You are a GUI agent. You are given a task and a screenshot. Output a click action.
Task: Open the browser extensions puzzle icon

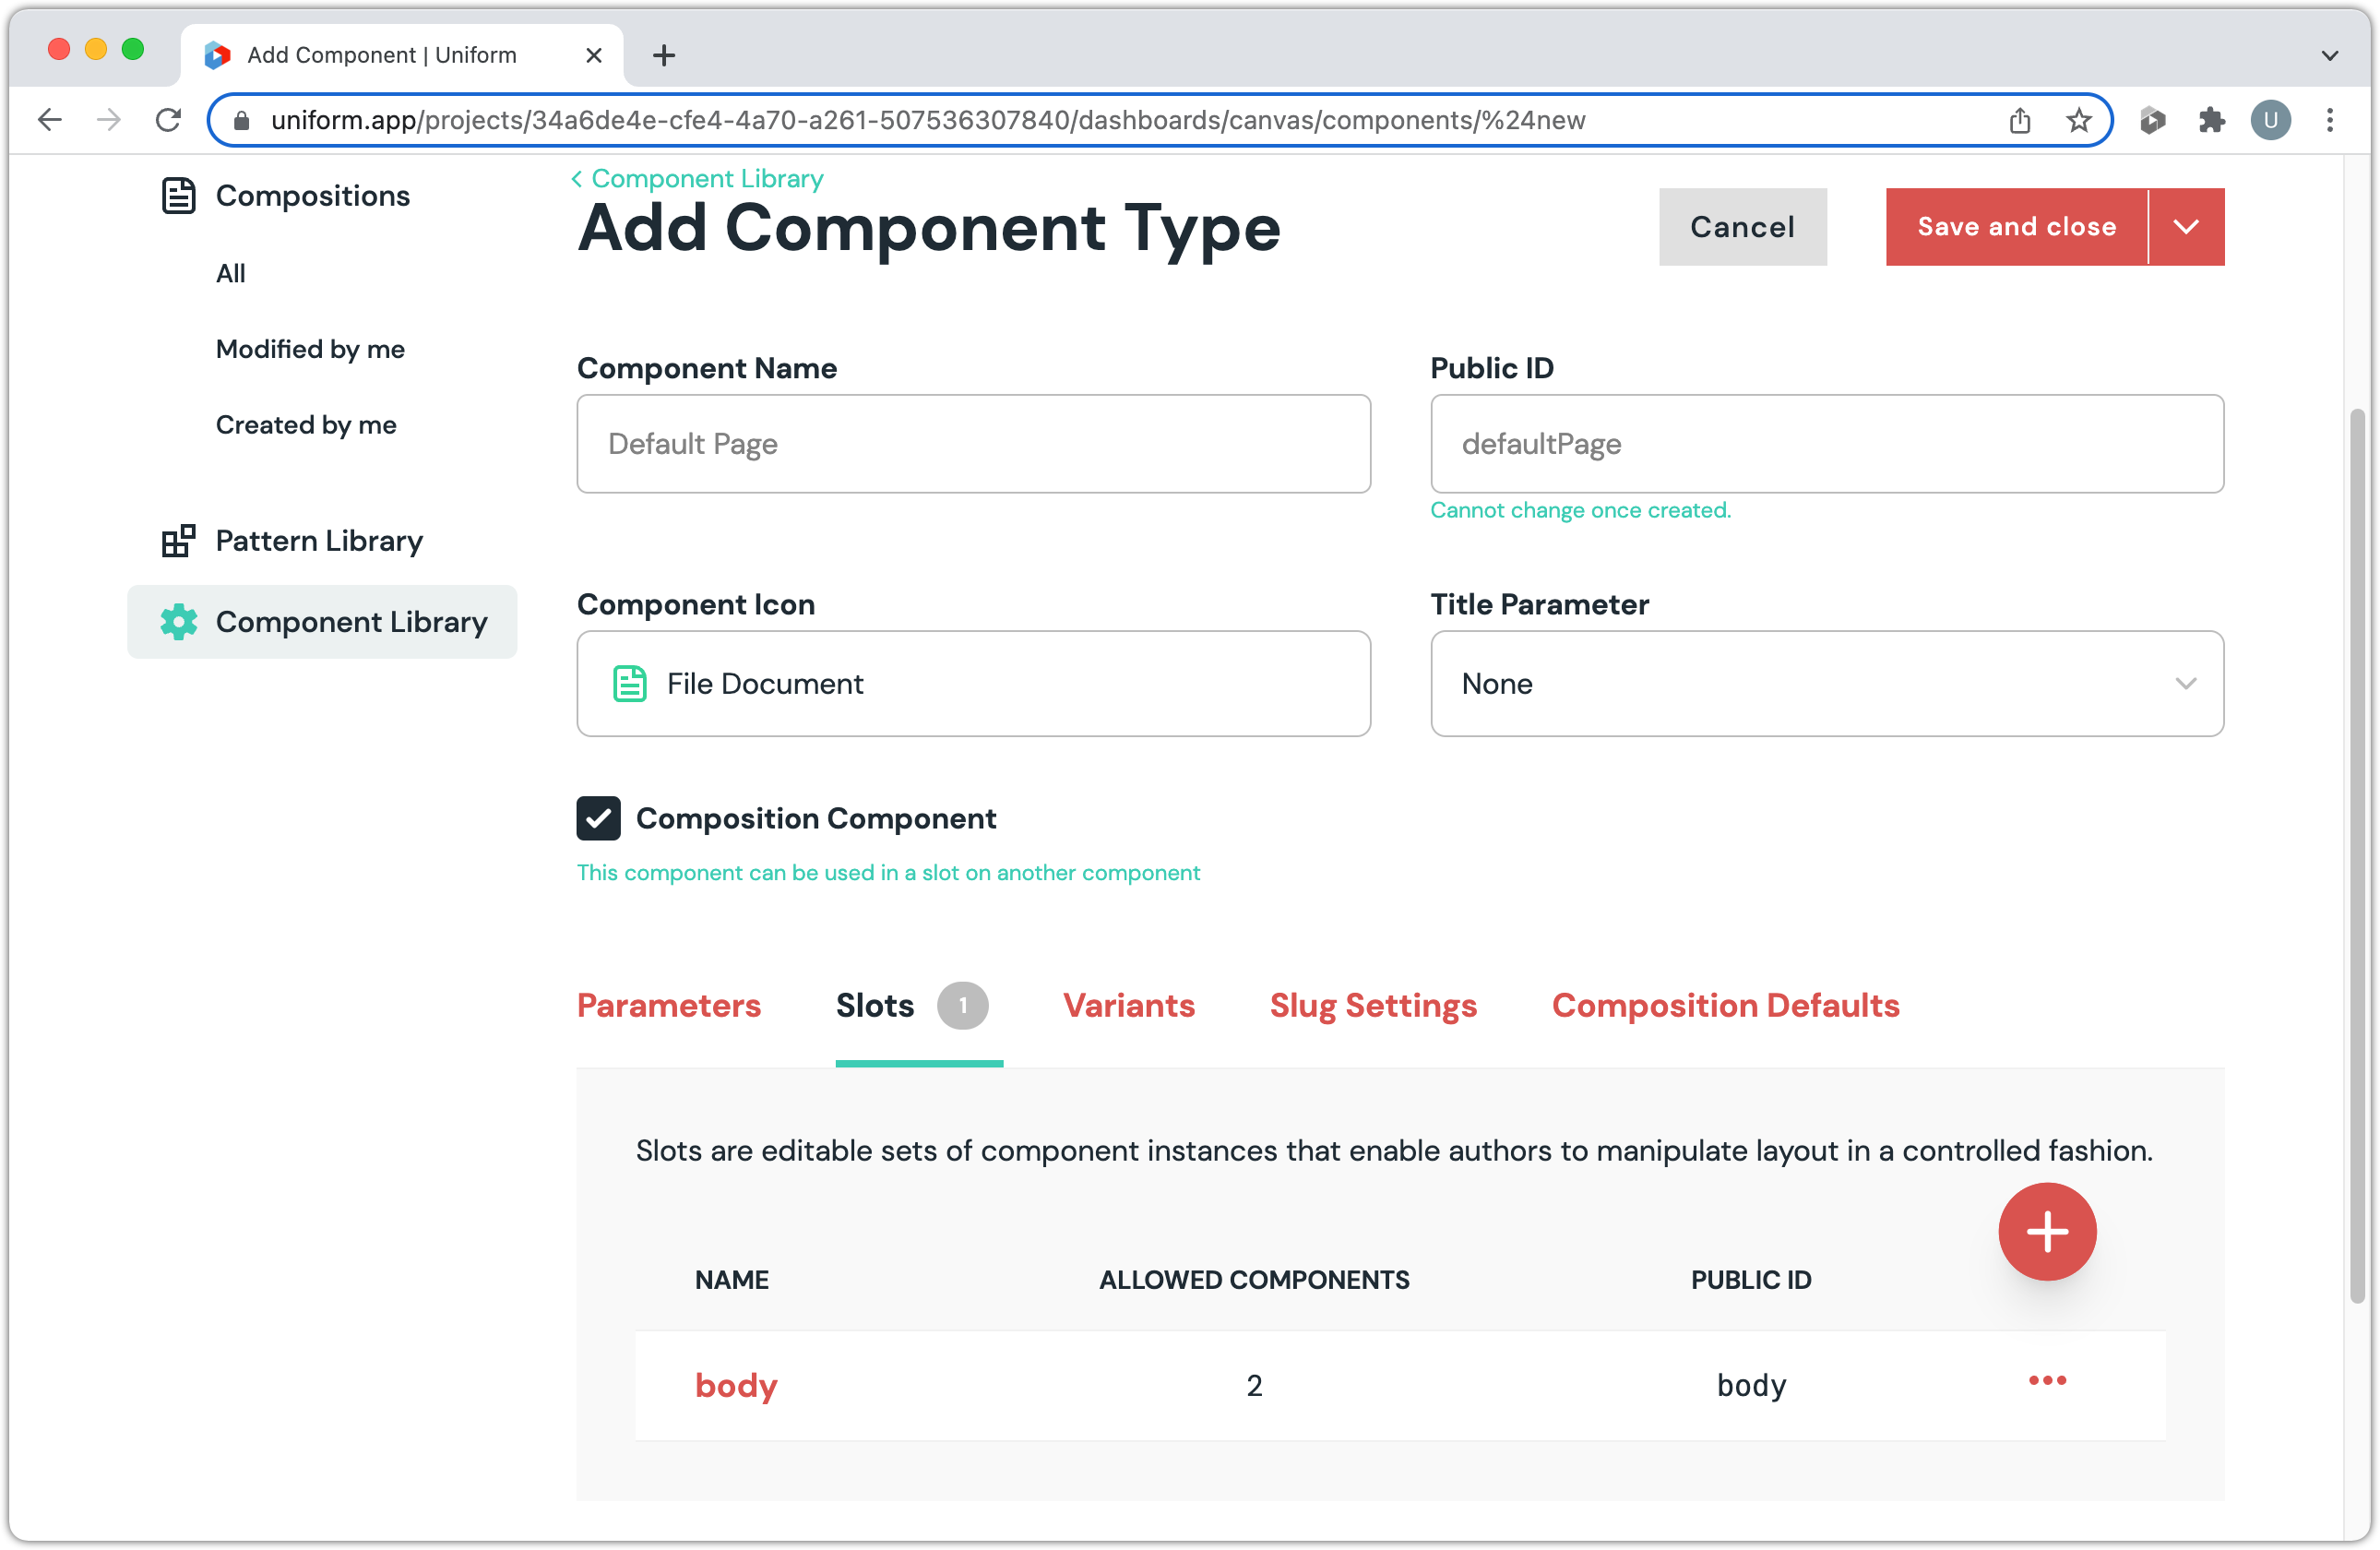(x=2211, y=120)
